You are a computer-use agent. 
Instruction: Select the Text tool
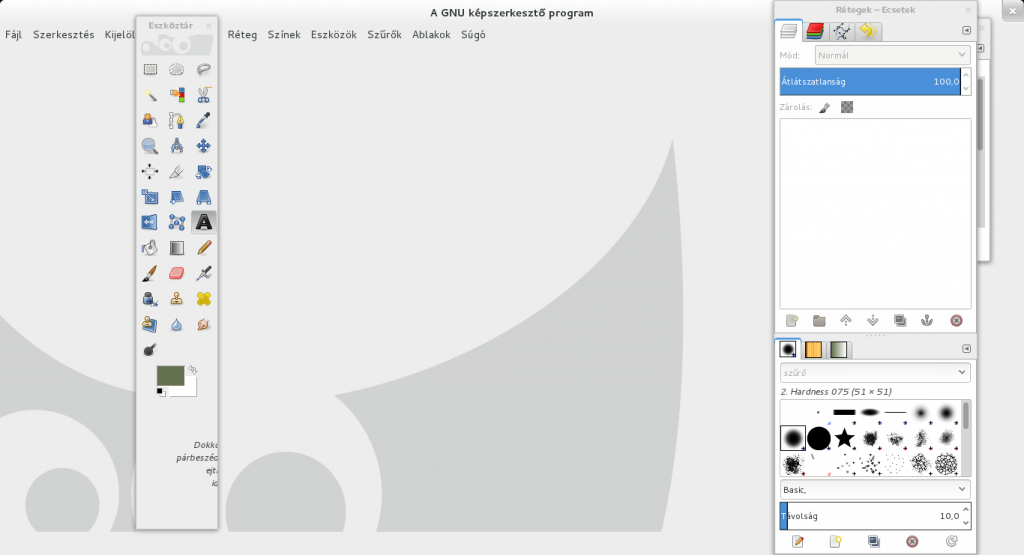coord(204,222)
